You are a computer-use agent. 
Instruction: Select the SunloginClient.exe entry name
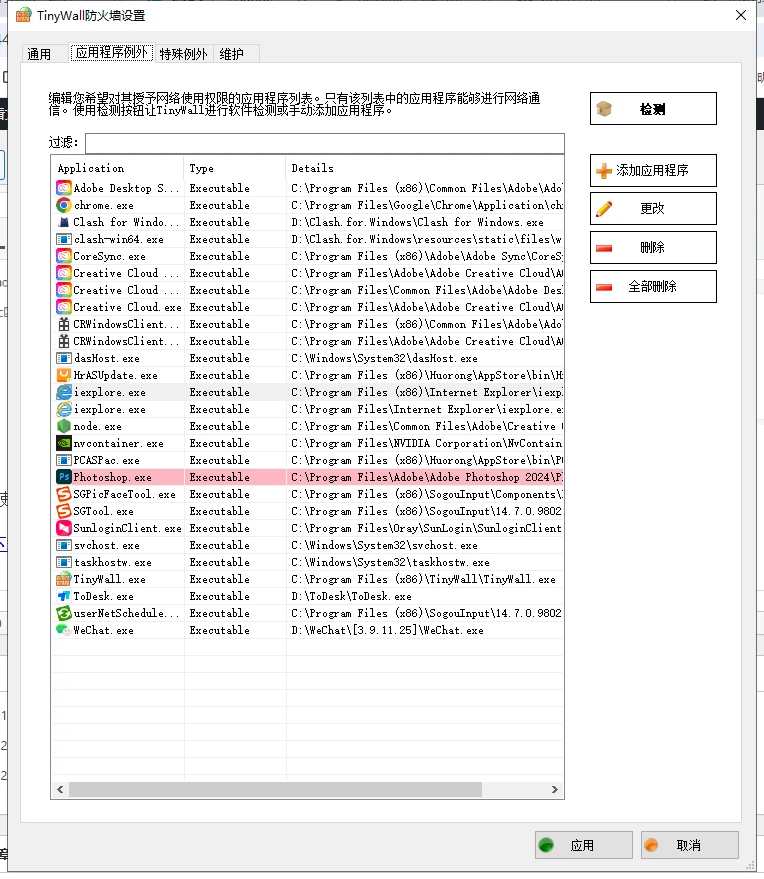tap(127, 528)
